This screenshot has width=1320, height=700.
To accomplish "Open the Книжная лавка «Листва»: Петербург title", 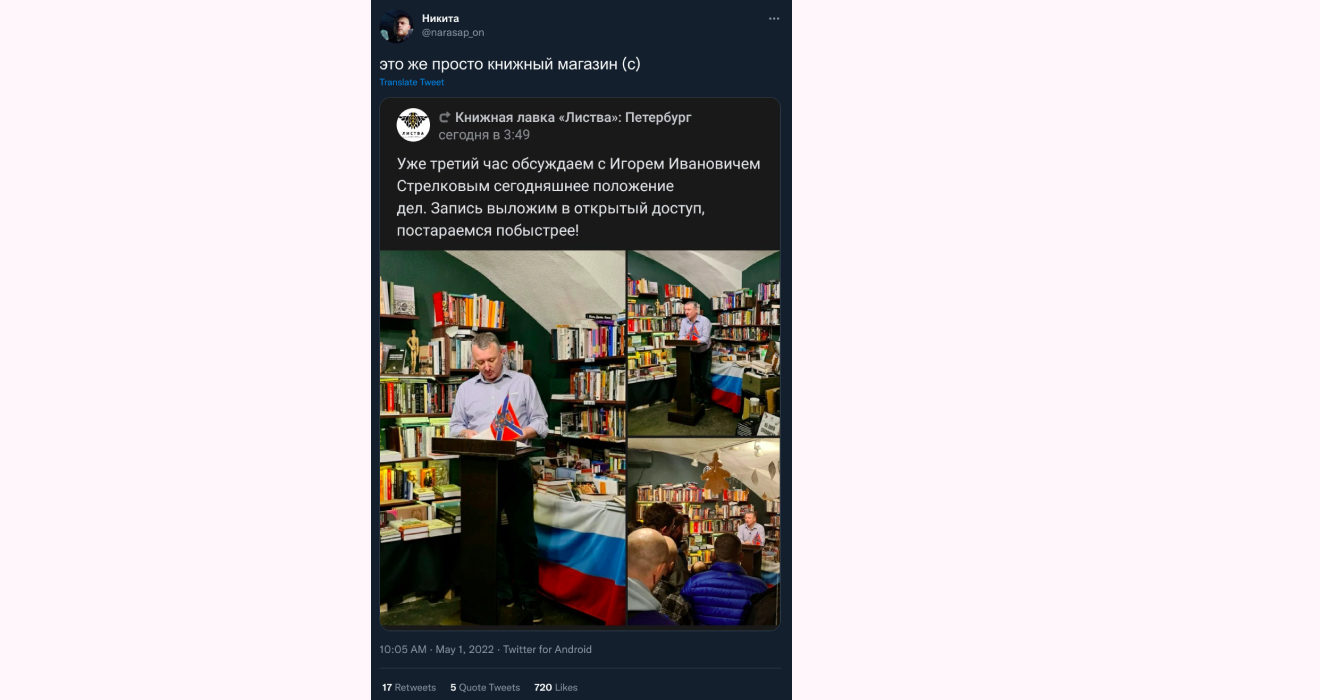I will coord(573,118).
